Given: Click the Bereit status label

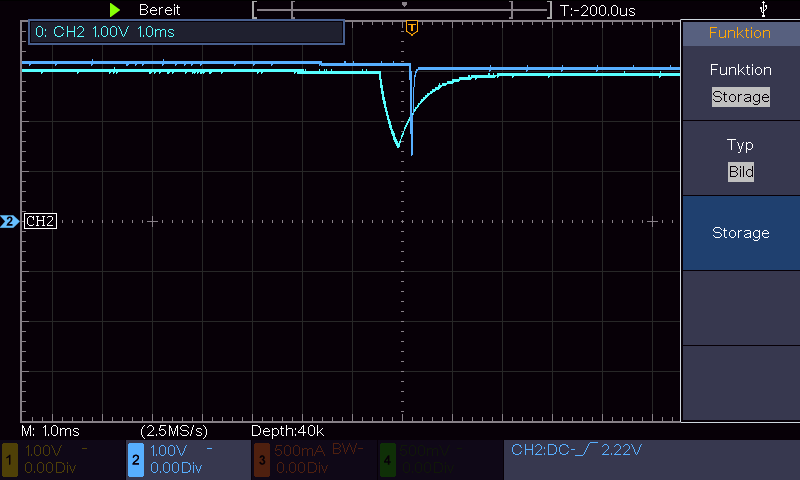Looking at the screenshot, I should tap(159, 10).
